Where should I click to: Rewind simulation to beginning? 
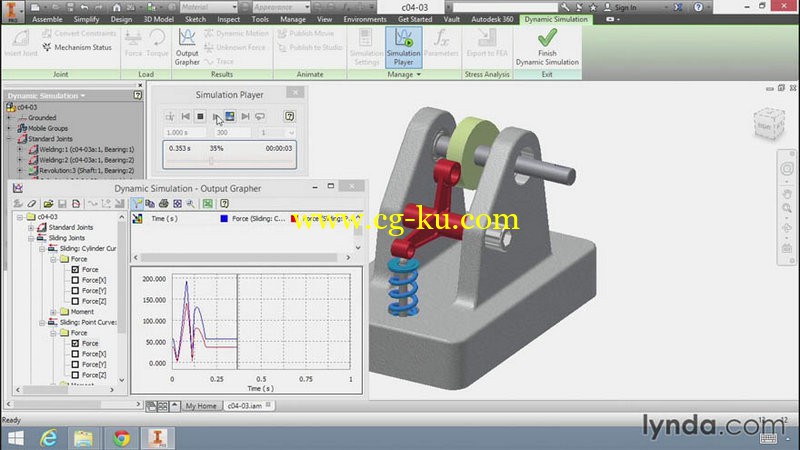186,116
